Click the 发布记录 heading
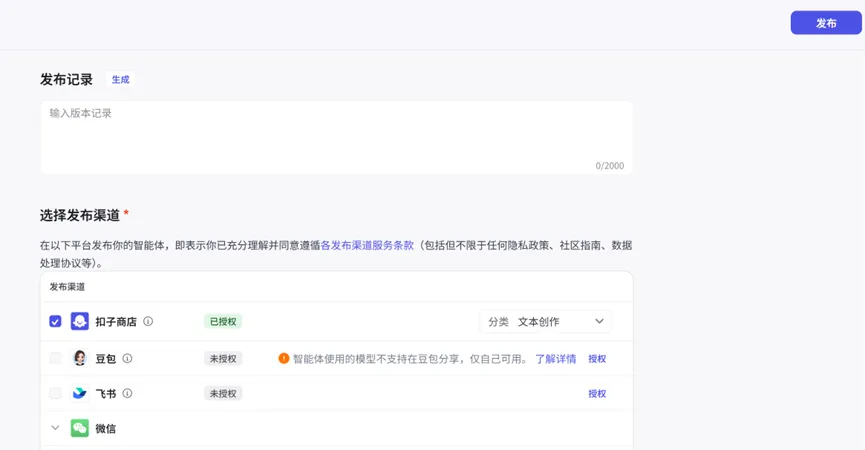865x450 pixels. point(66,79)
